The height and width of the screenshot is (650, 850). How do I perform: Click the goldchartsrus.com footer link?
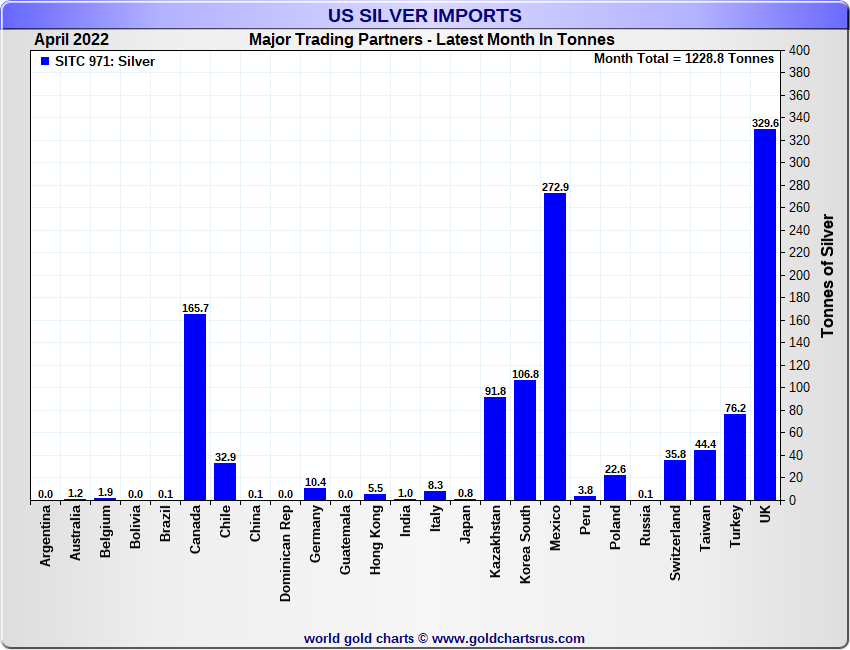tap(444, 638)
